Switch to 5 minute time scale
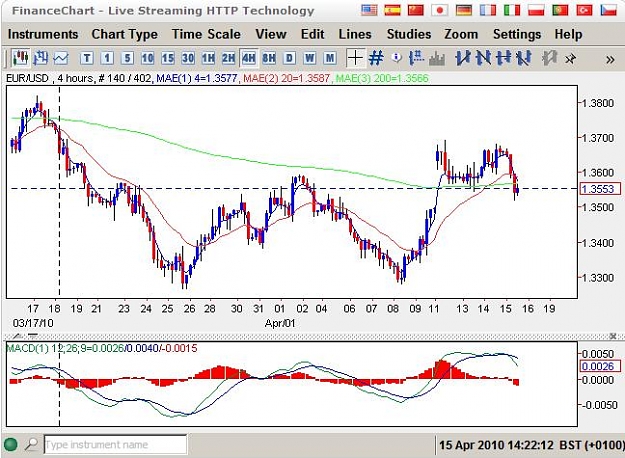 [x=127, y=59]
